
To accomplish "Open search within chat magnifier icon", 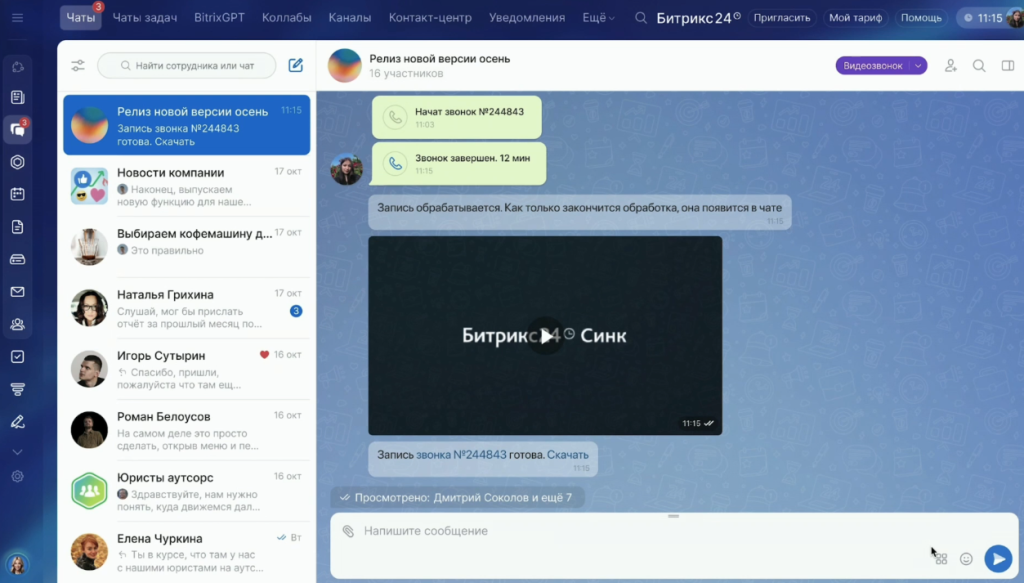I will tap(979, 66).
